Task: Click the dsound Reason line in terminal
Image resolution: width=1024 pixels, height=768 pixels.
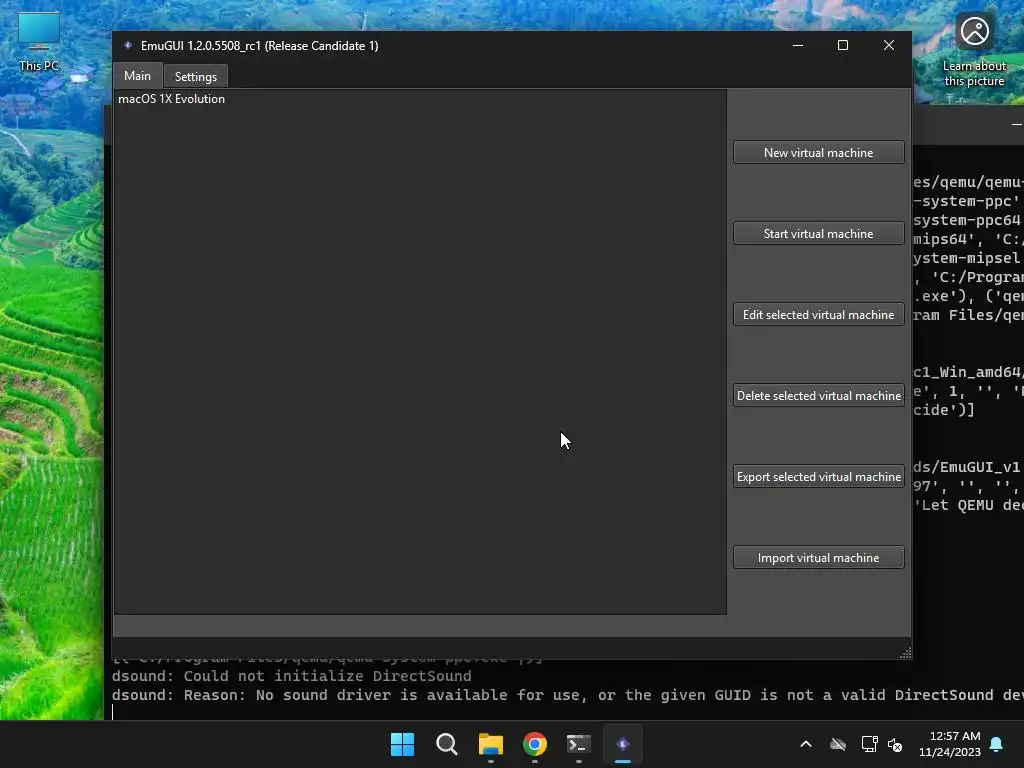Action: pos(568,695)
